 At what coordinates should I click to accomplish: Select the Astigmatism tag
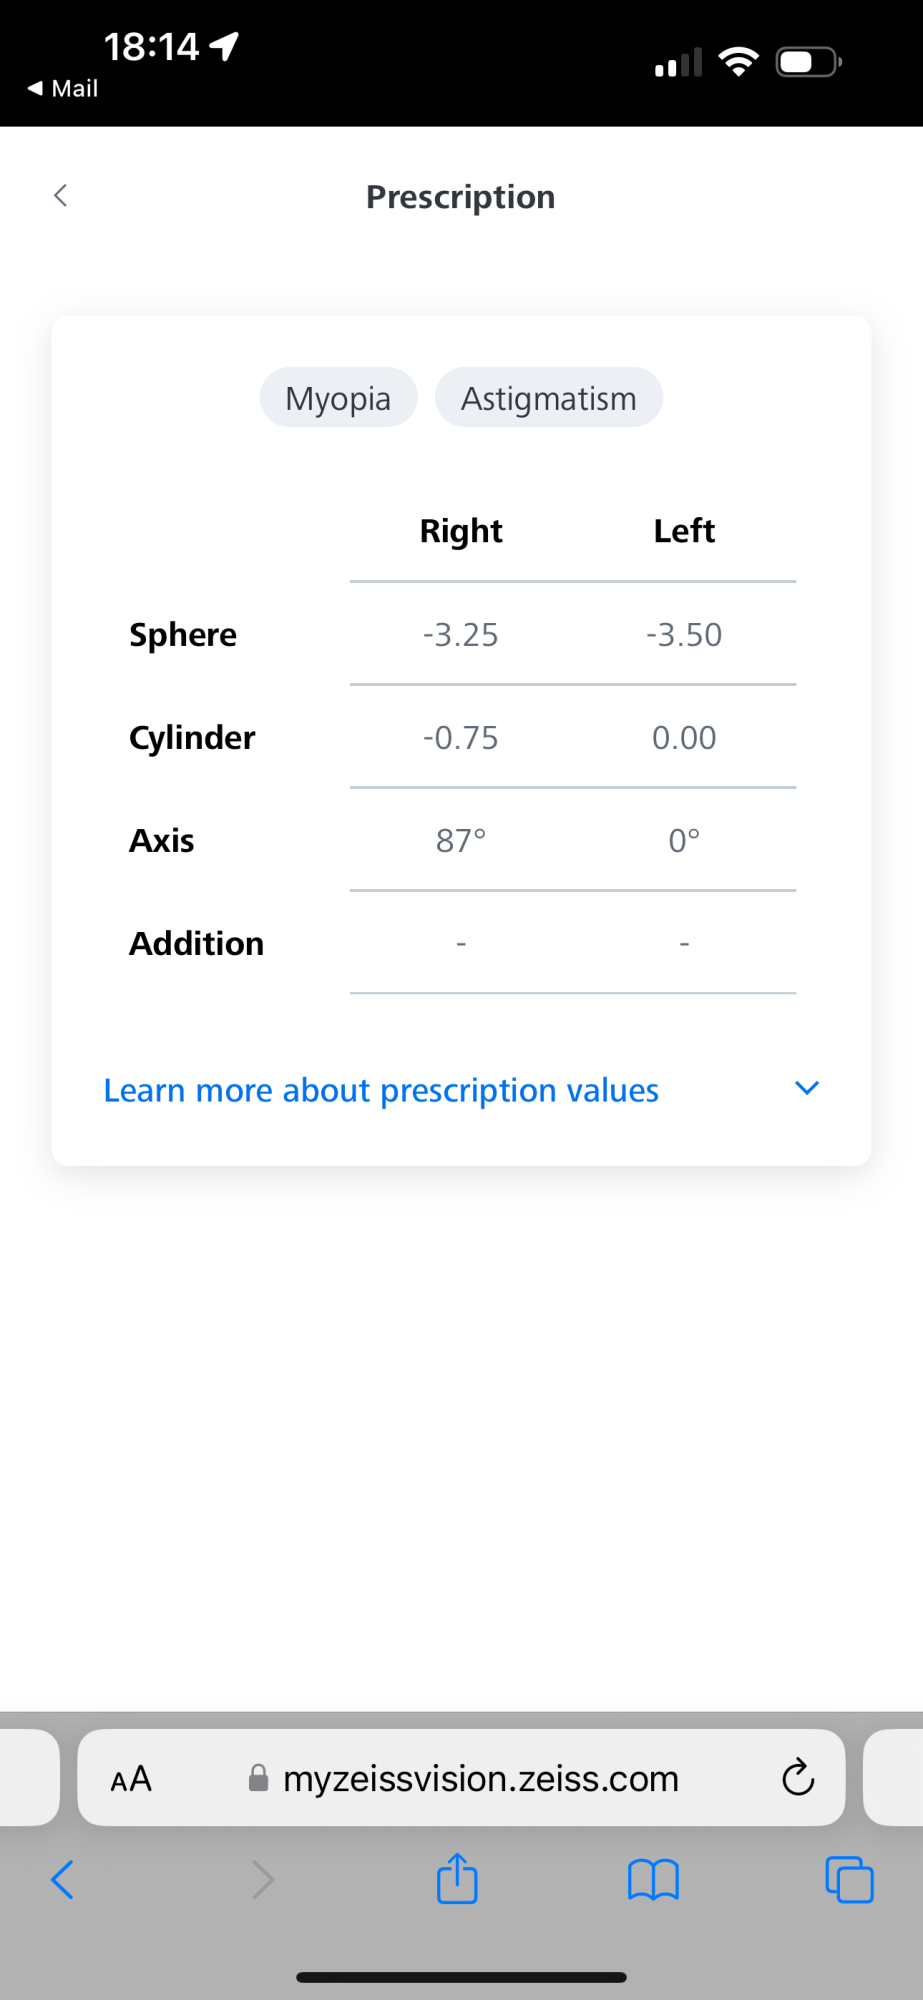[x=548, y=398]
